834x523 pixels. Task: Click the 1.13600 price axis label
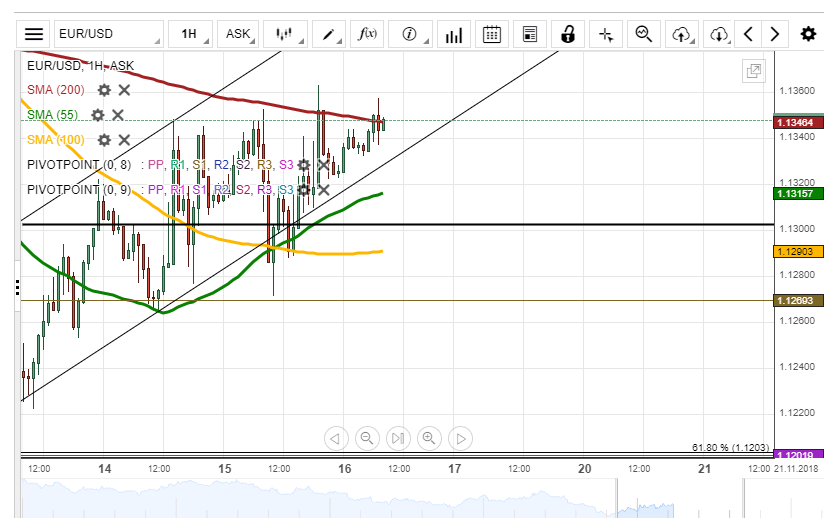click(x=797, y=91)
